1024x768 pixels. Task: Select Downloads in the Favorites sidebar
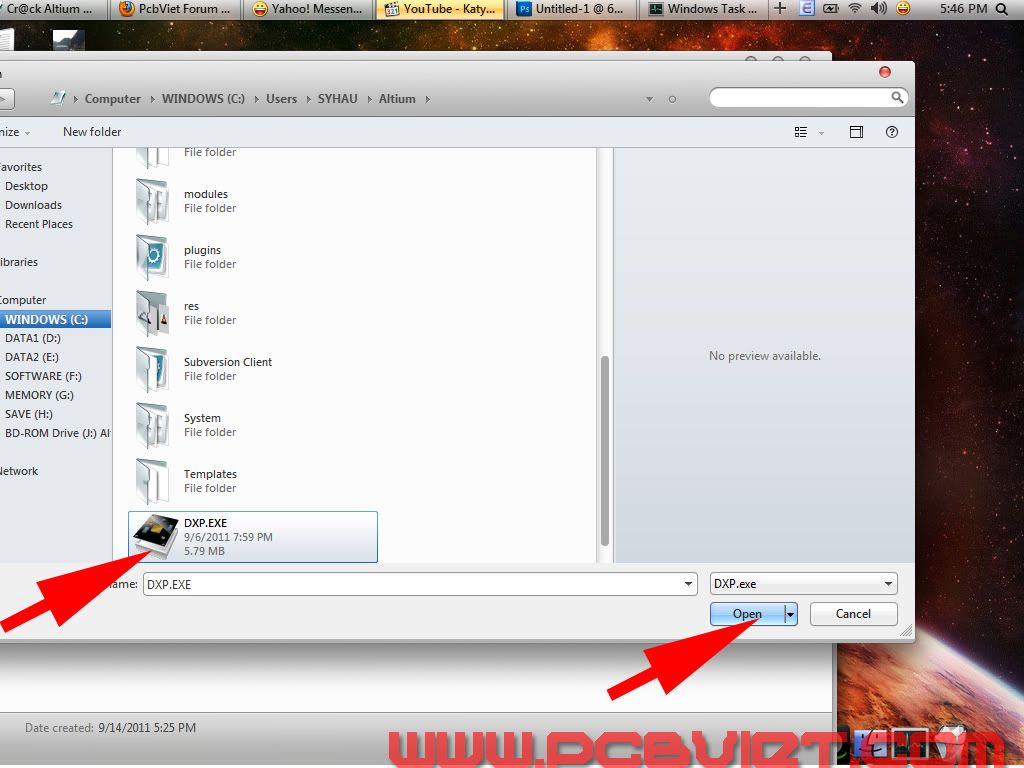coord(33,205)
